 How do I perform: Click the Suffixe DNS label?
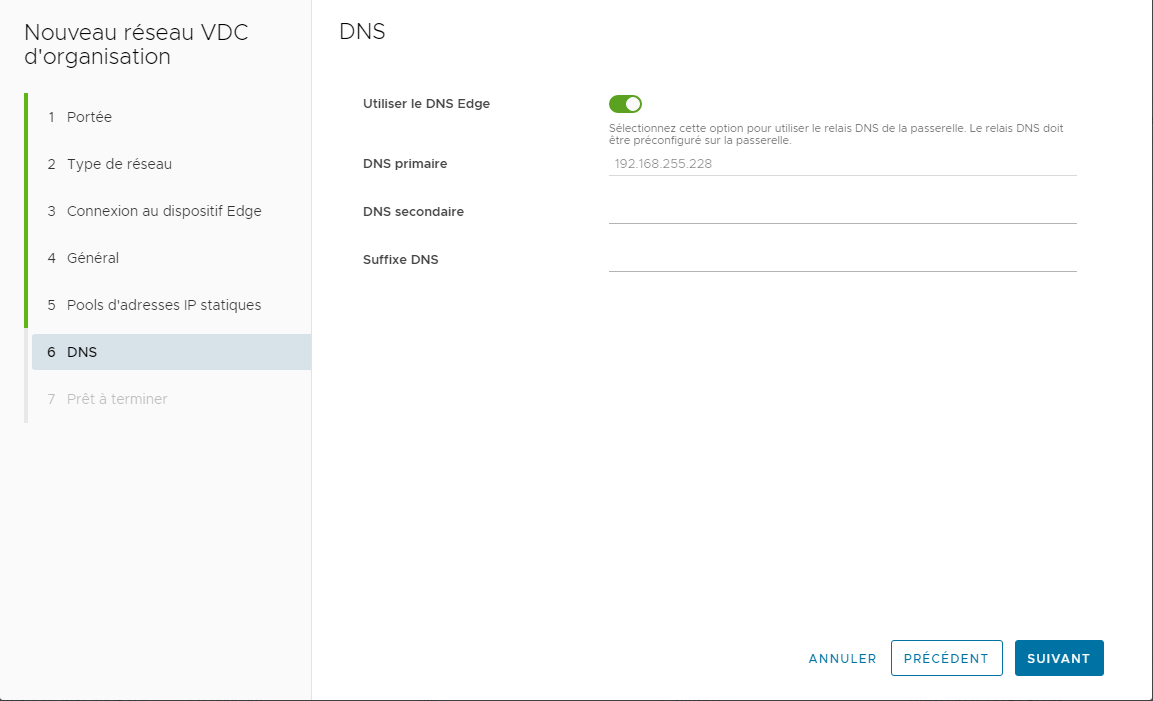point(401,260)
